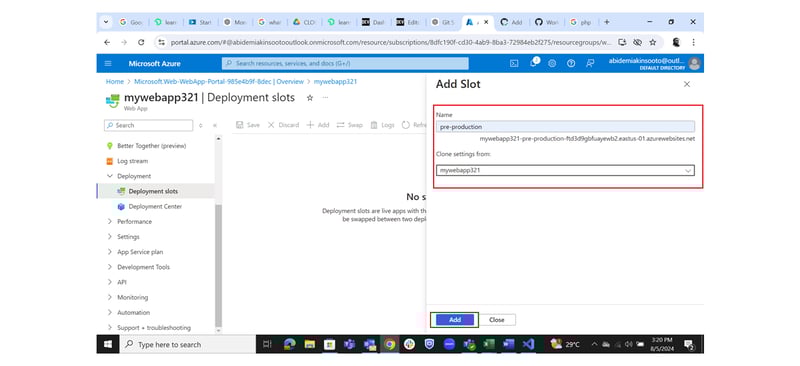Open a new browser tab

click(607, 22)
